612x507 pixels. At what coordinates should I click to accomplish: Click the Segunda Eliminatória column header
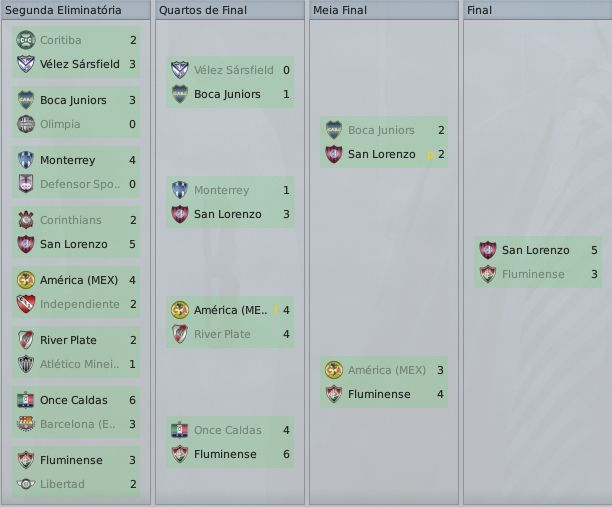tap(64, 10)
